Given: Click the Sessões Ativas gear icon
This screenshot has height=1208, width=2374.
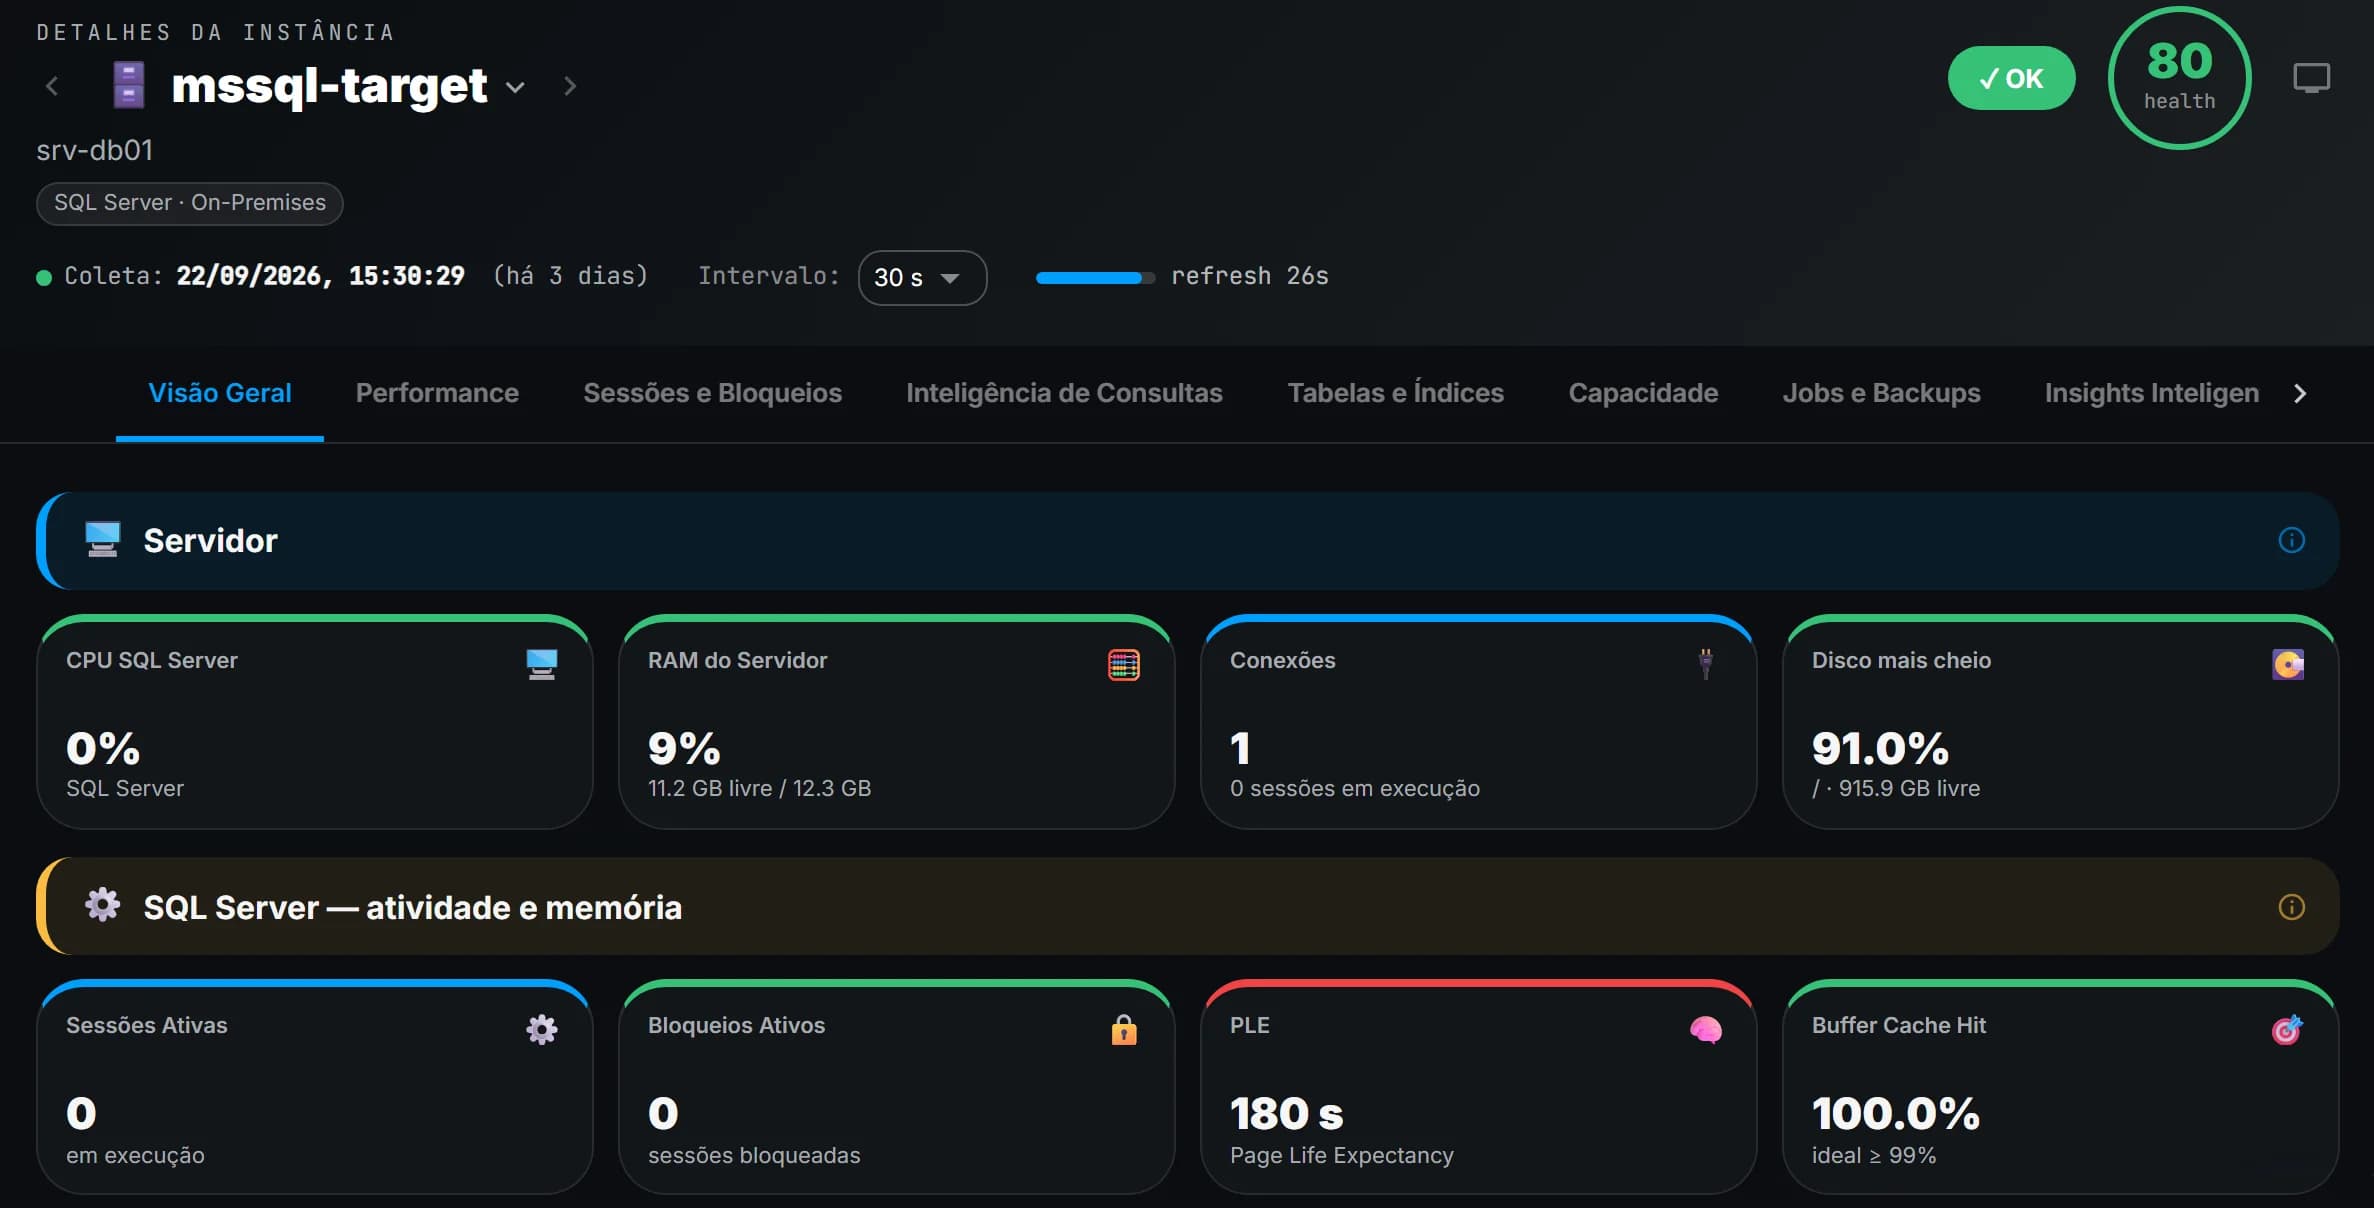Looking at the screenshot, I should tap(541, 1029).
